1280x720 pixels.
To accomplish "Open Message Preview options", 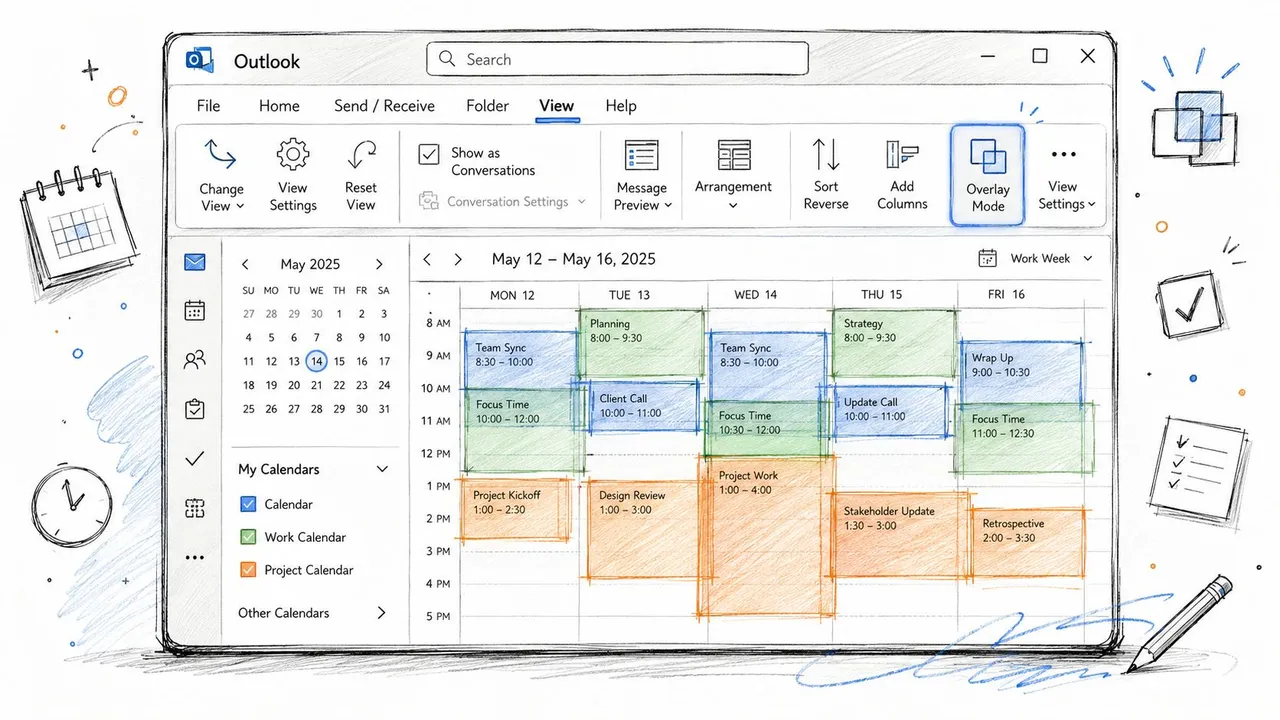I will point(641,175).
